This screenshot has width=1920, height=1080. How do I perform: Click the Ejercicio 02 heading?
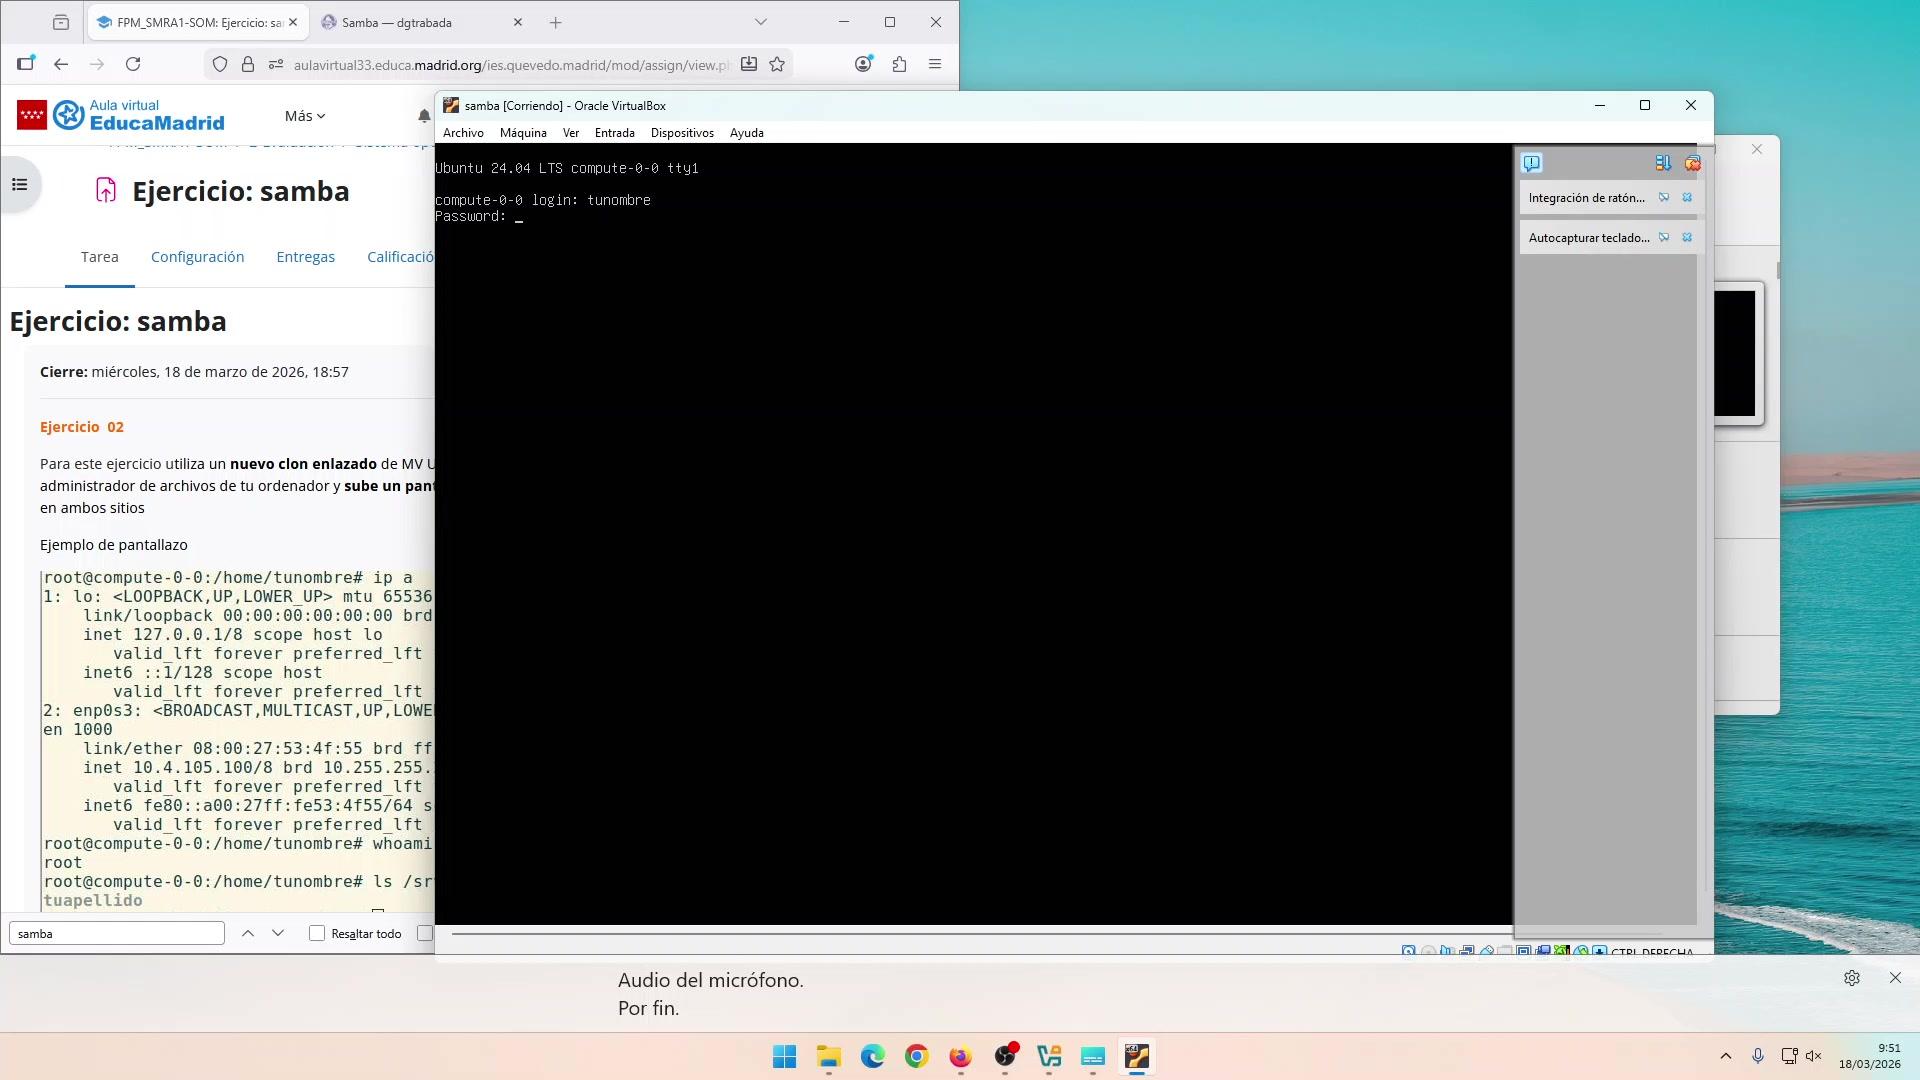pos(82,427)
